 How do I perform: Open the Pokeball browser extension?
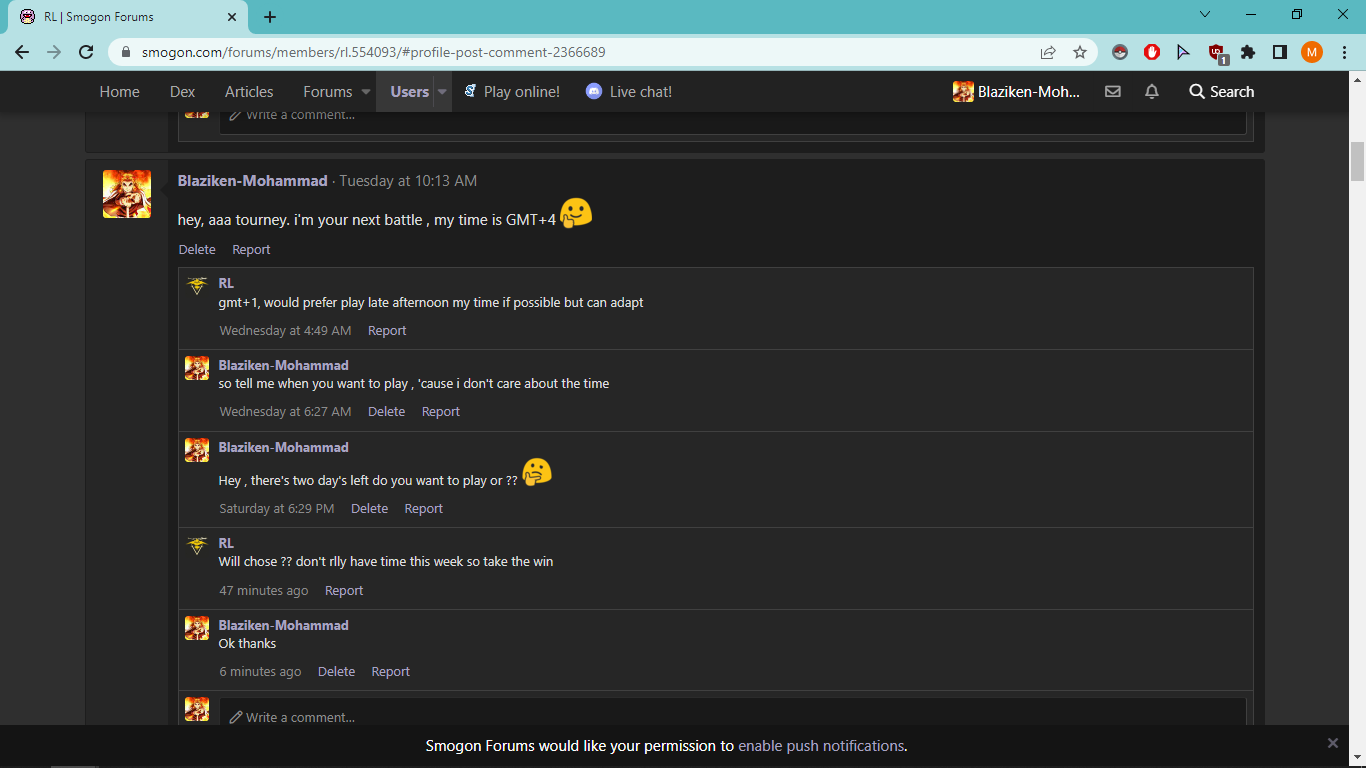point(1120,52)
